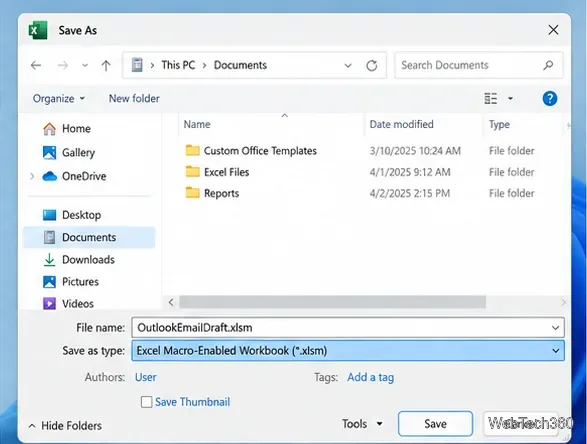Sort by the Type column
The height and width of the screenshot is (444, 587).
[x=499, y=124]
